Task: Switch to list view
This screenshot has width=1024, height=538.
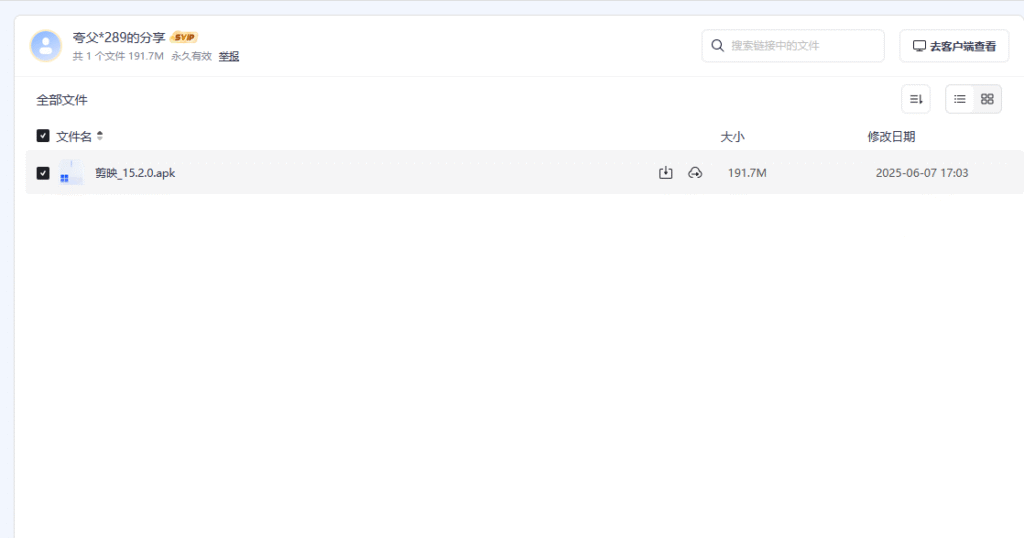Action: 960,99
